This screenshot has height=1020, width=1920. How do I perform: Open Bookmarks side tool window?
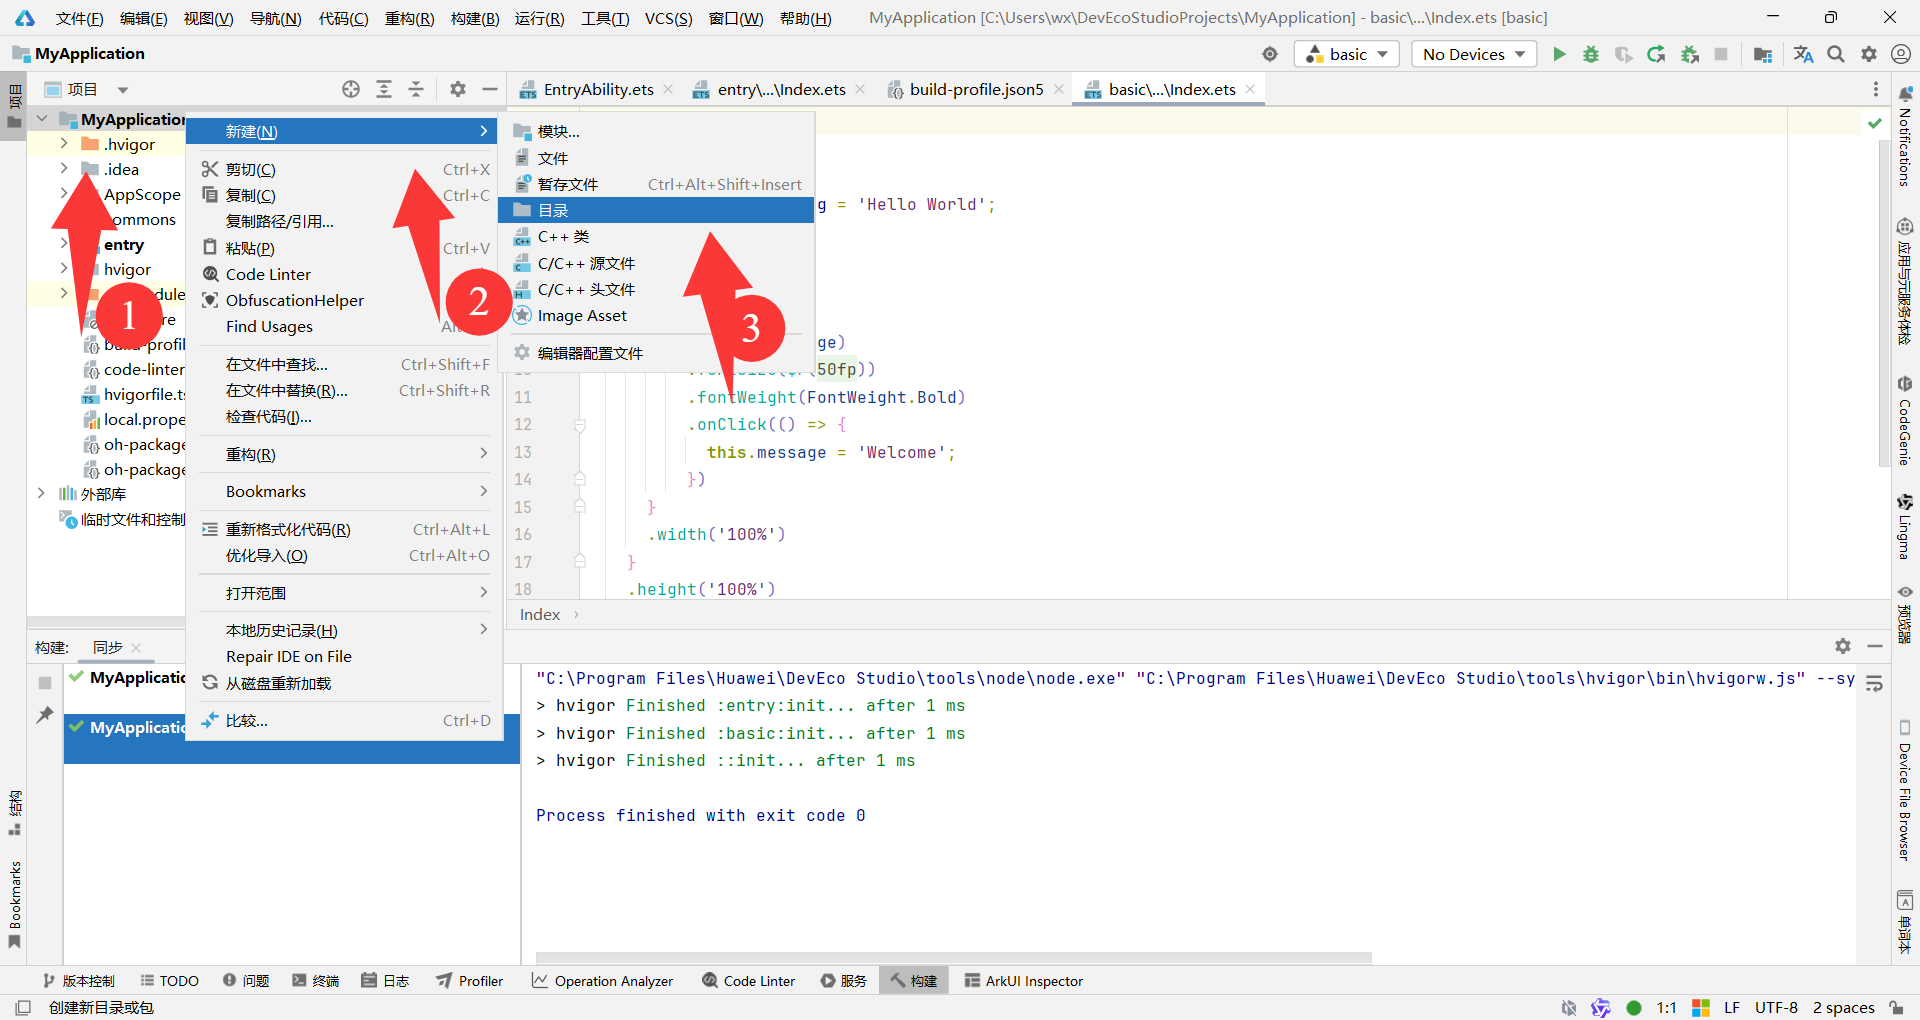pyautogui.click(x=14, y=904)
